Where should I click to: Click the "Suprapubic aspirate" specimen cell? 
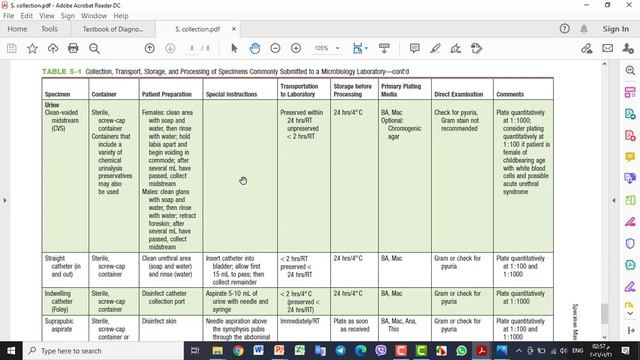pos(59,325)
